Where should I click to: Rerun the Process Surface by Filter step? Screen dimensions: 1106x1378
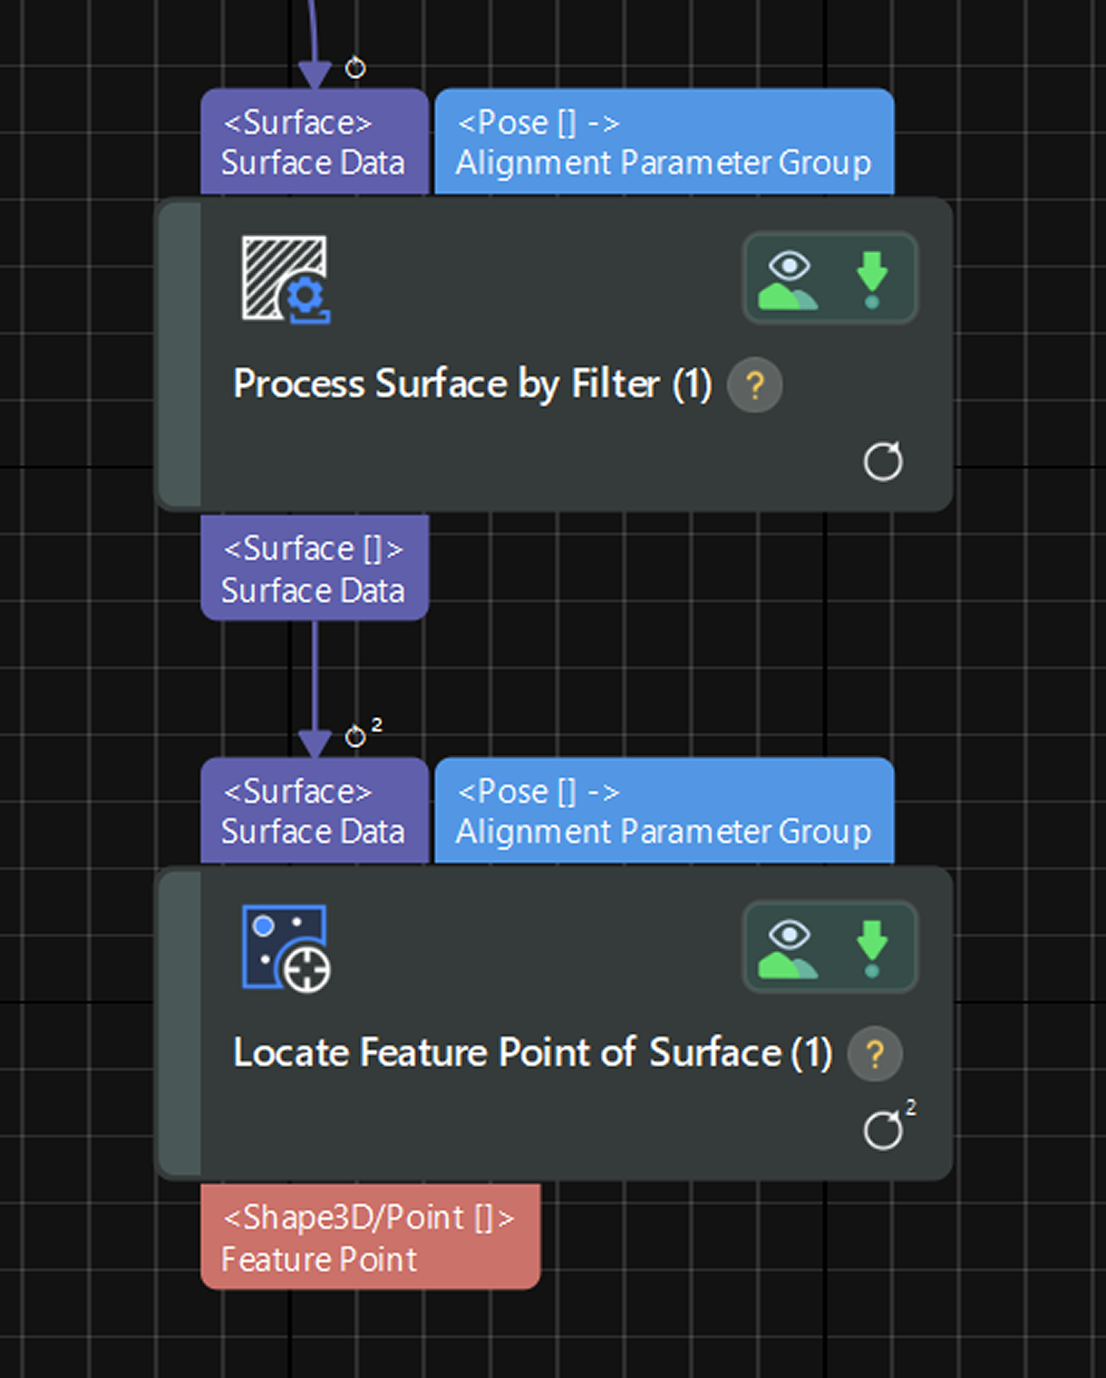tap(883, 461)
